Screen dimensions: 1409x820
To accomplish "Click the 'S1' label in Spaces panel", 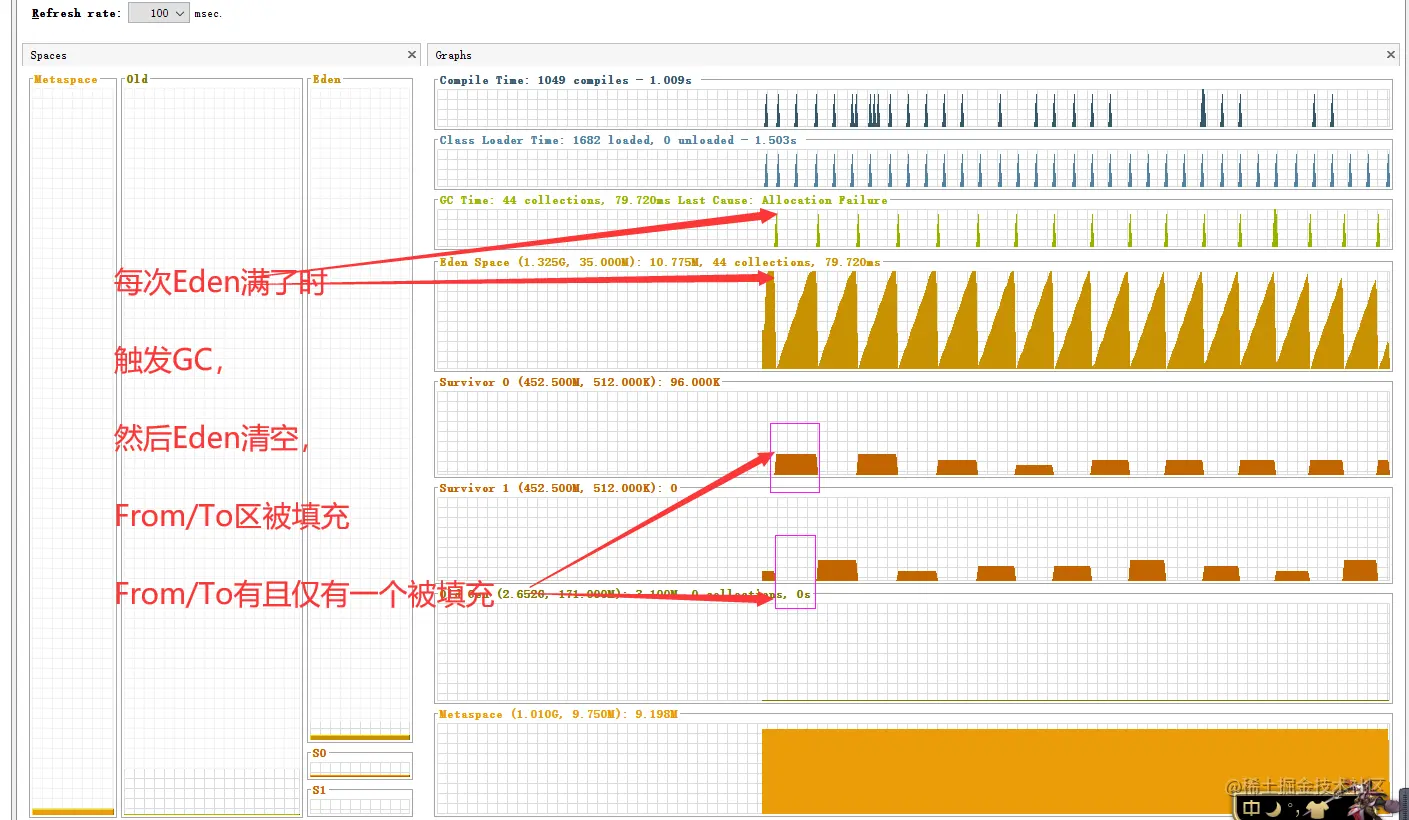I will pos(320,789).
